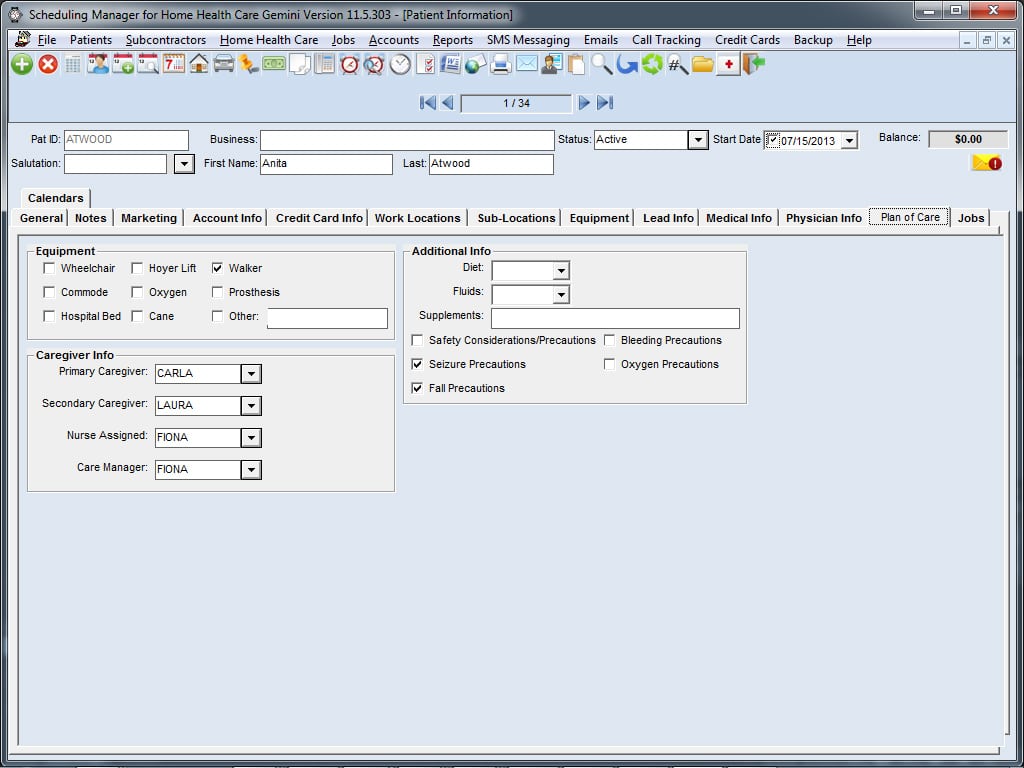This screenshot has width=1024, height=768.
Task: Uncheck the Fall Precautions checkbox
Action: click(x=417, y=389)
